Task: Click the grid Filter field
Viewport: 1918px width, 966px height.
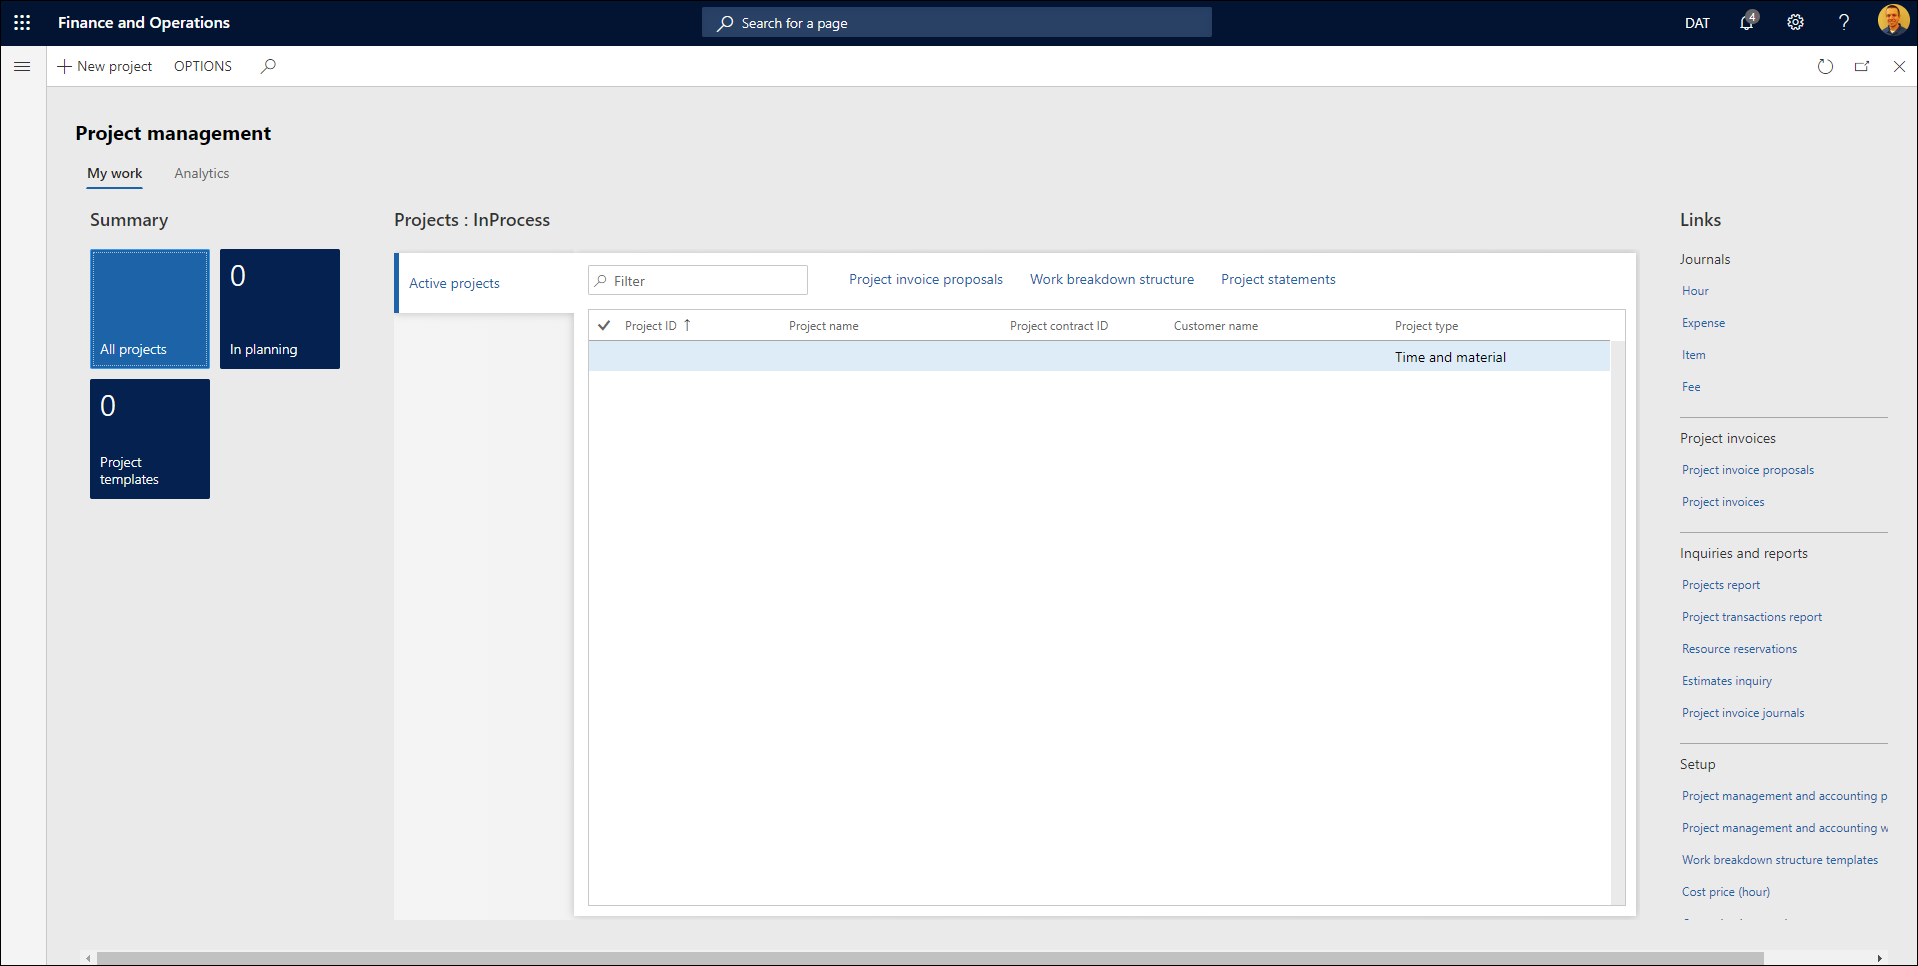Action: click(x=698, y=280)
